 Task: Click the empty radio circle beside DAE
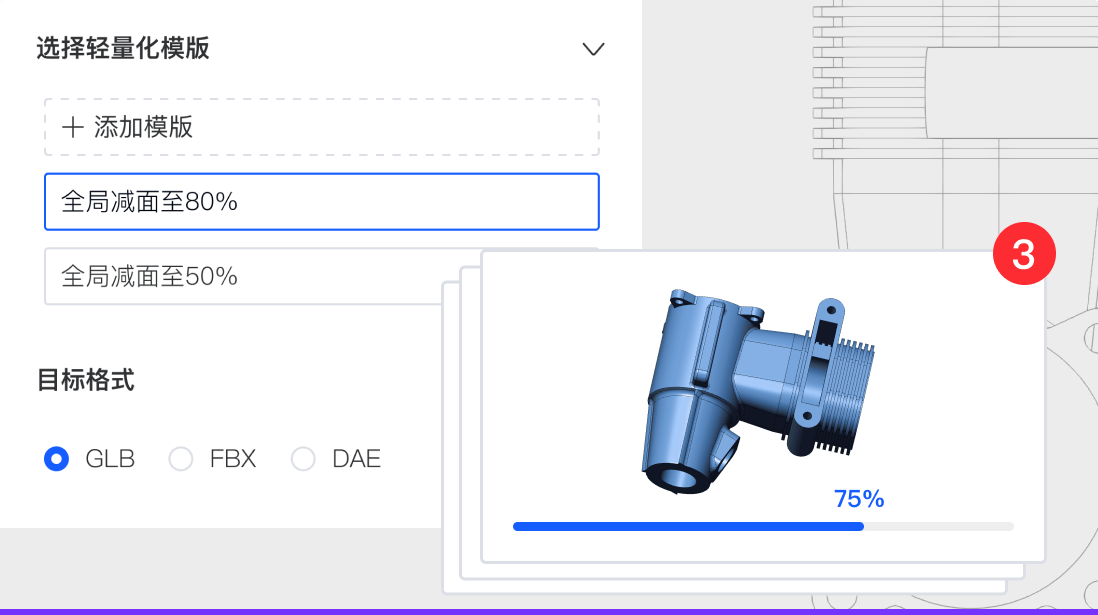(x=303, y=459)
